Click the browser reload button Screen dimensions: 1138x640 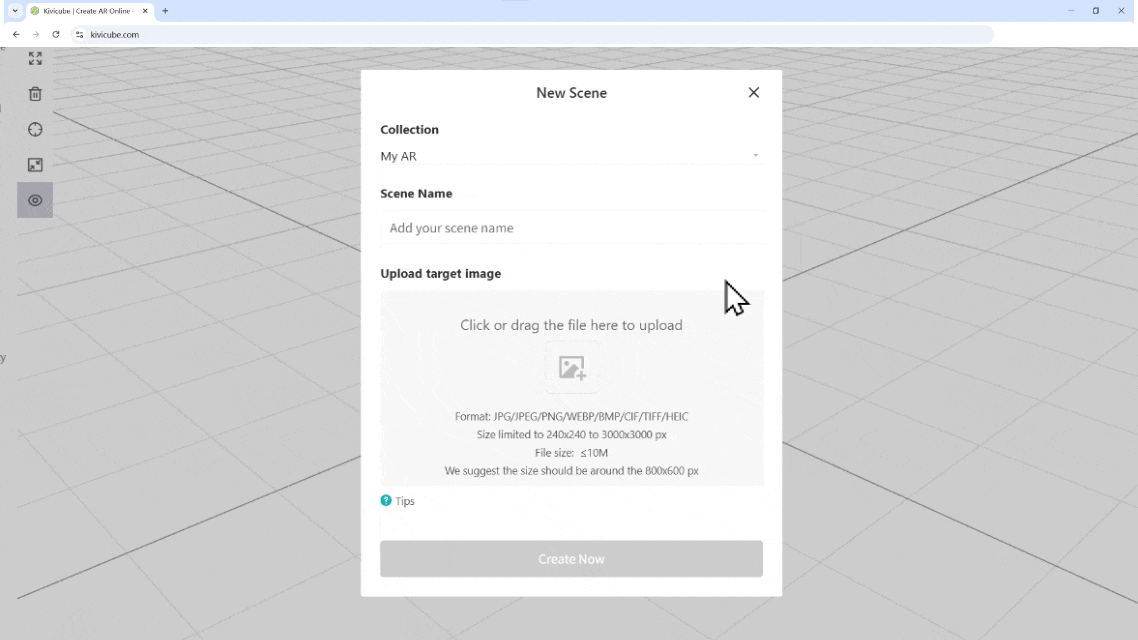(x=56, y=34)
